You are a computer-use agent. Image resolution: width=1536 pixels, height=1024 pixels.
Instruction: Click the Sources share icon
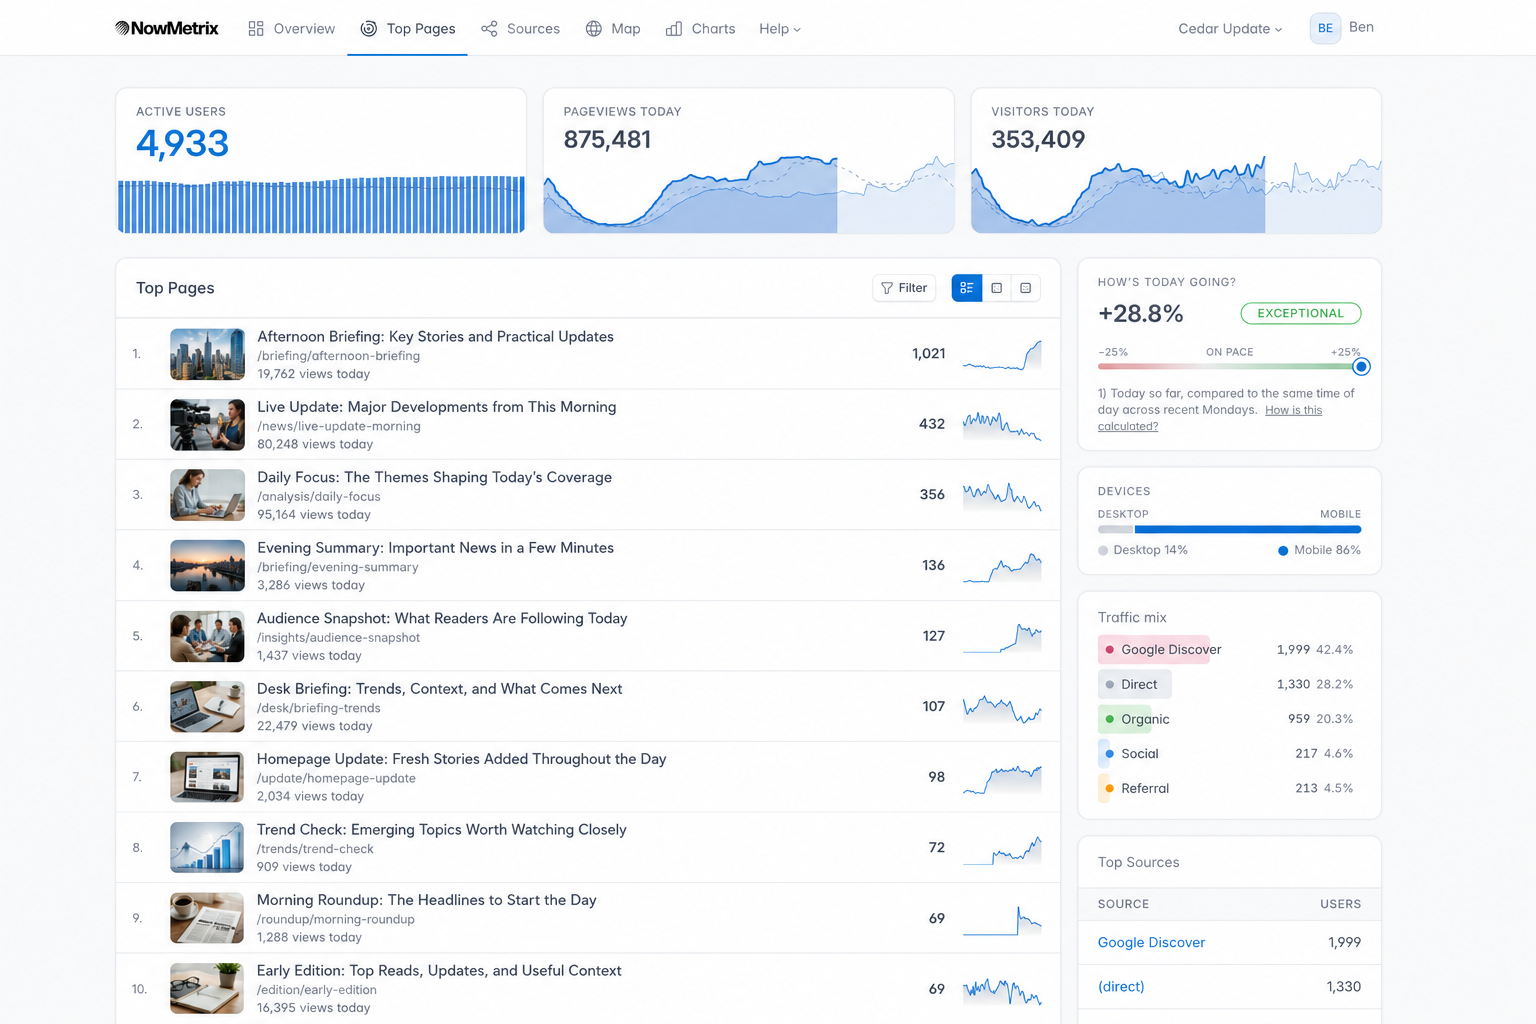pos(489,28)
